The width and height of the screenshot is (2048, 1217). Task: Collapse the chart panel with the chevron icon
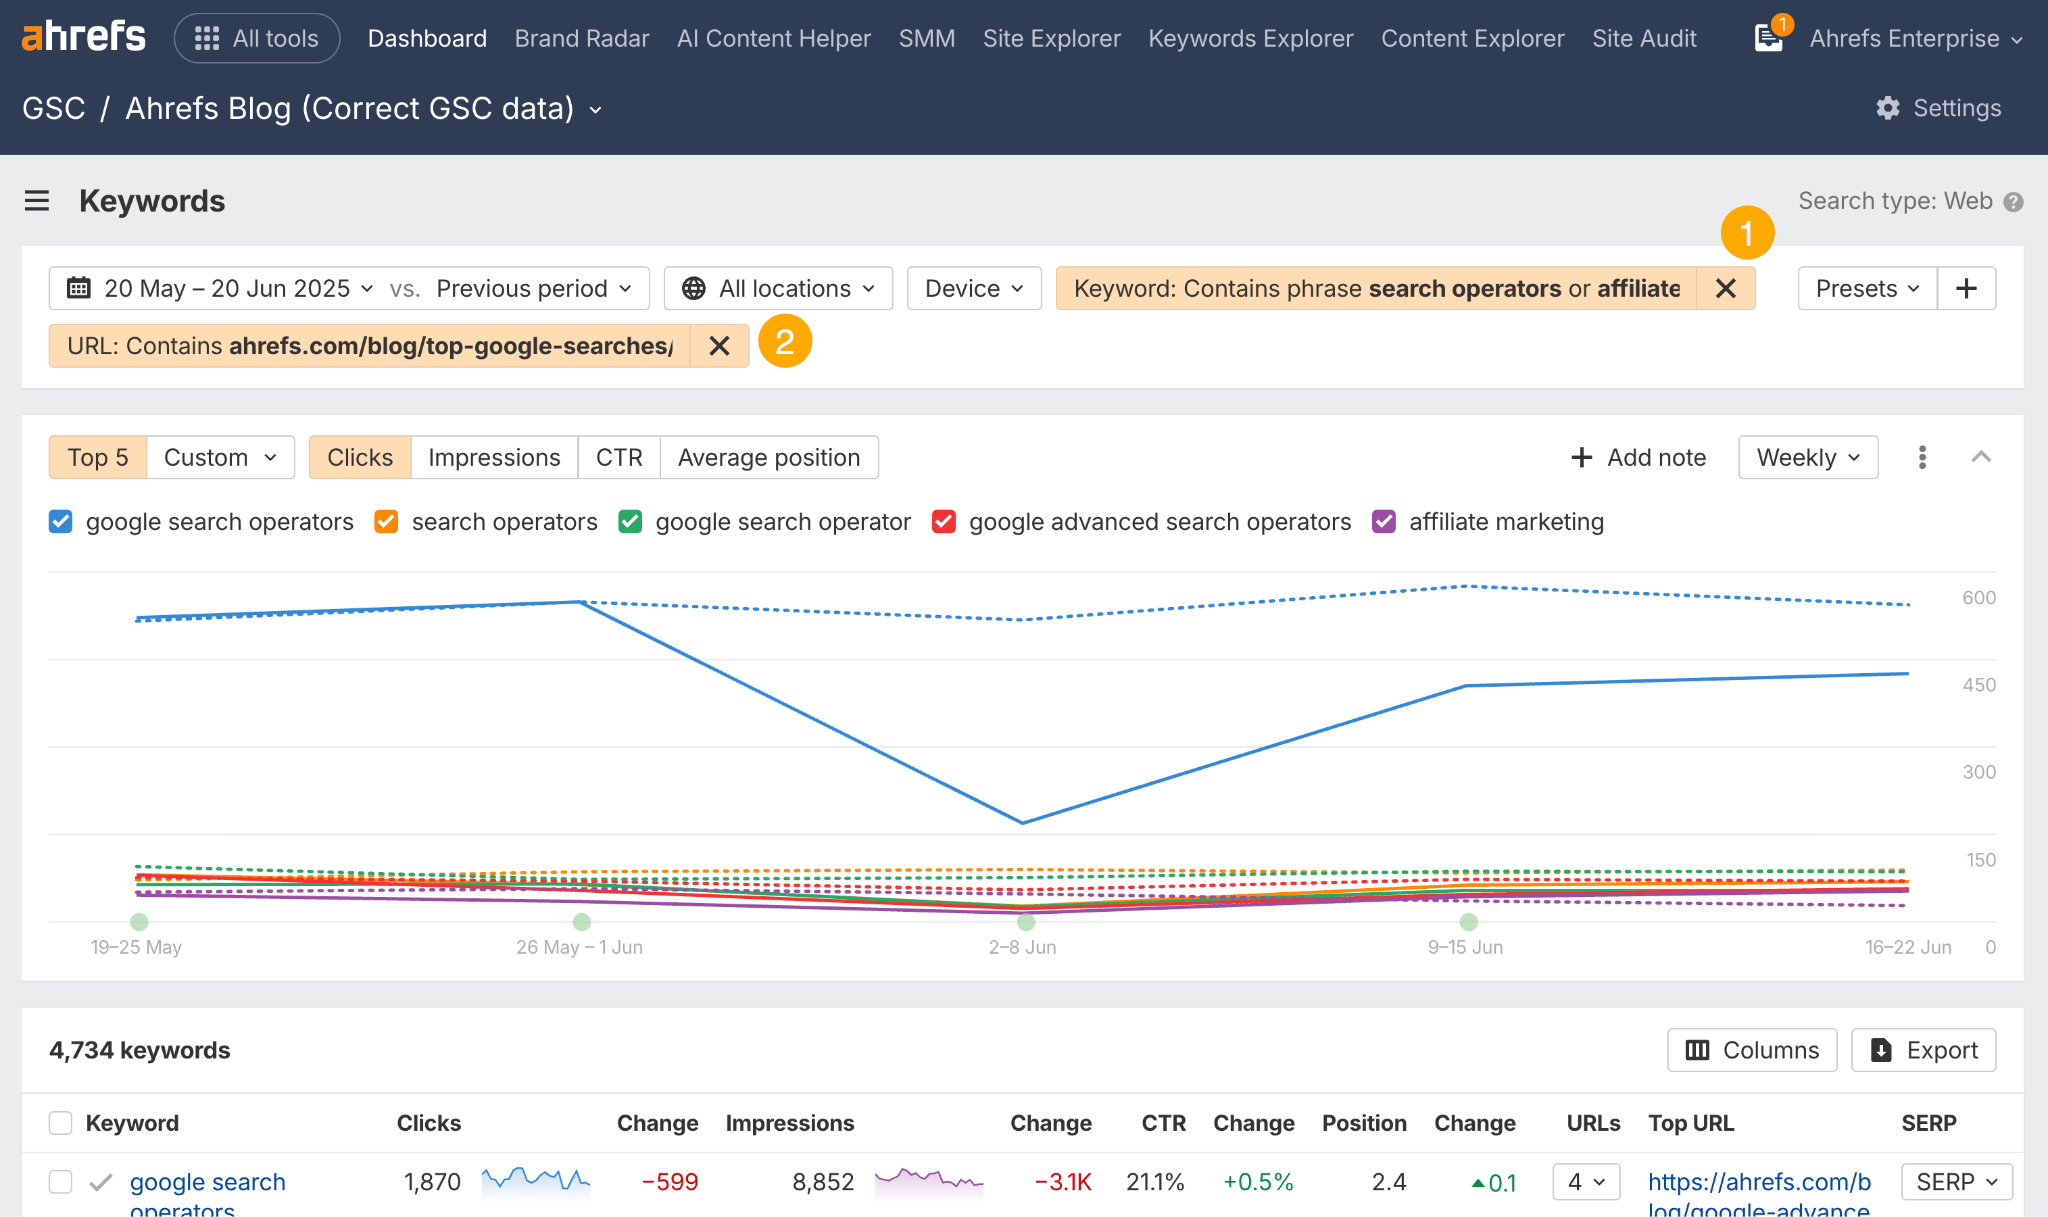(x=1981, y=457)
